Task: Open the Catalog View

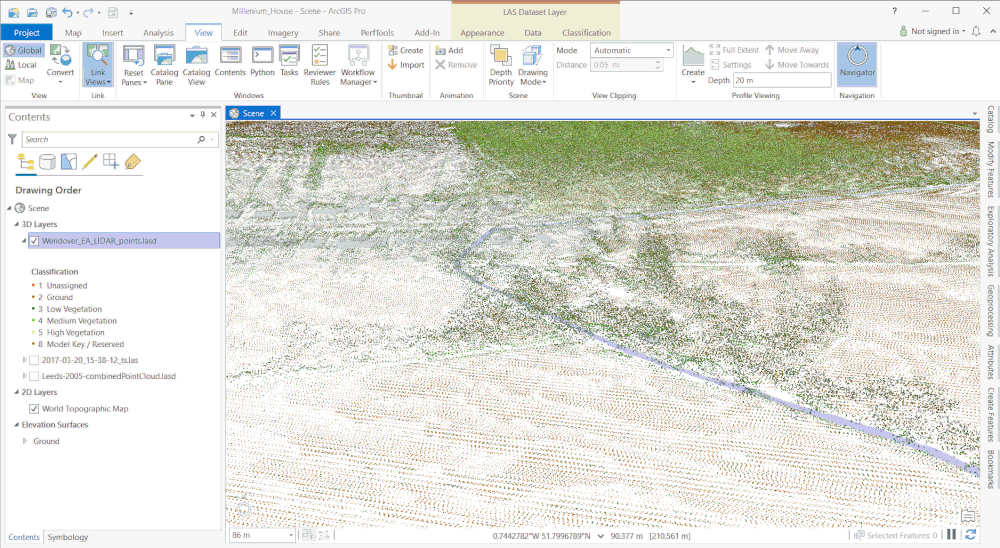Action: (x=196, y=65)
